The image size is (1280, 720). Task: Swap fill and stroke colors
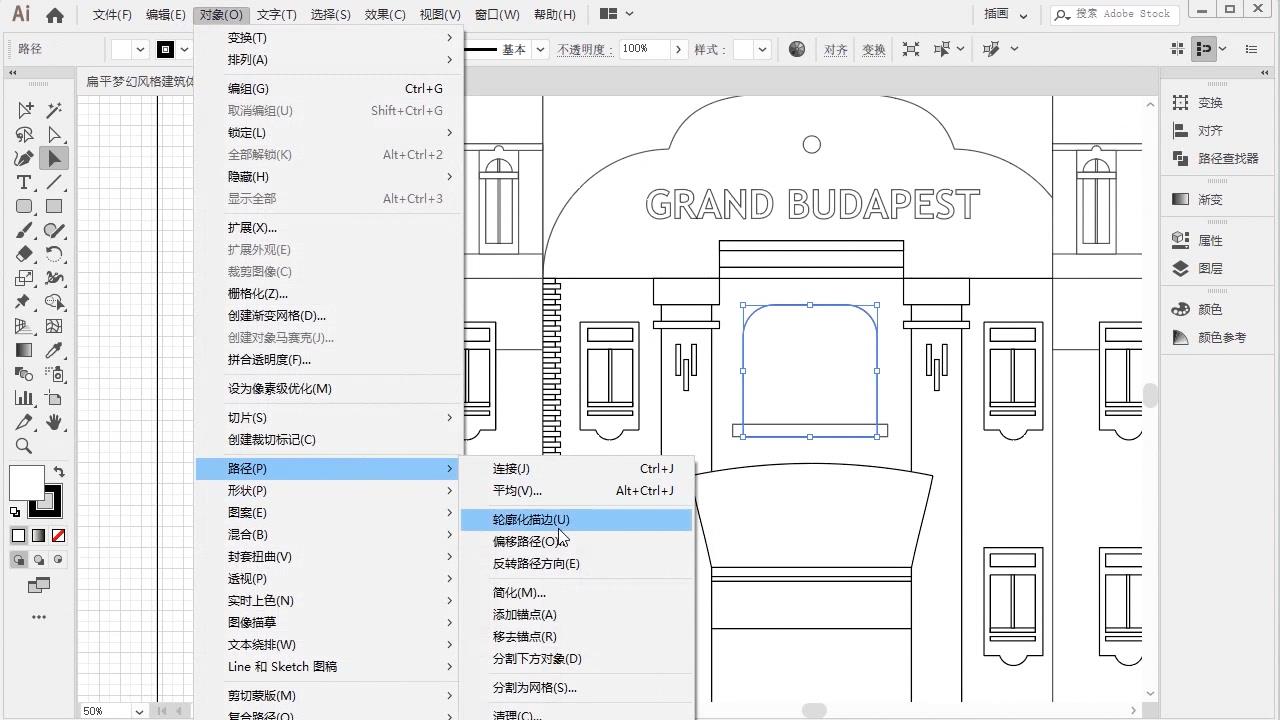coord(59,472)
